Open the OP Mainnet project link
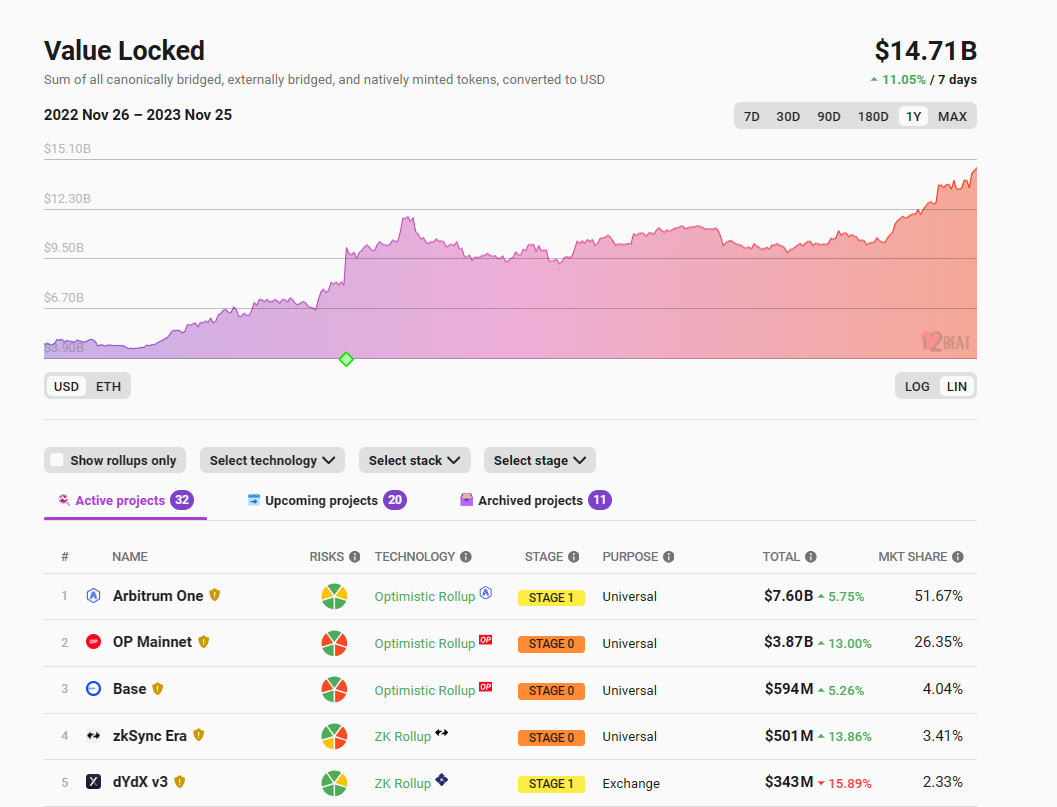The height and width of the screenshot is (807, 1057). pos(152,642)
